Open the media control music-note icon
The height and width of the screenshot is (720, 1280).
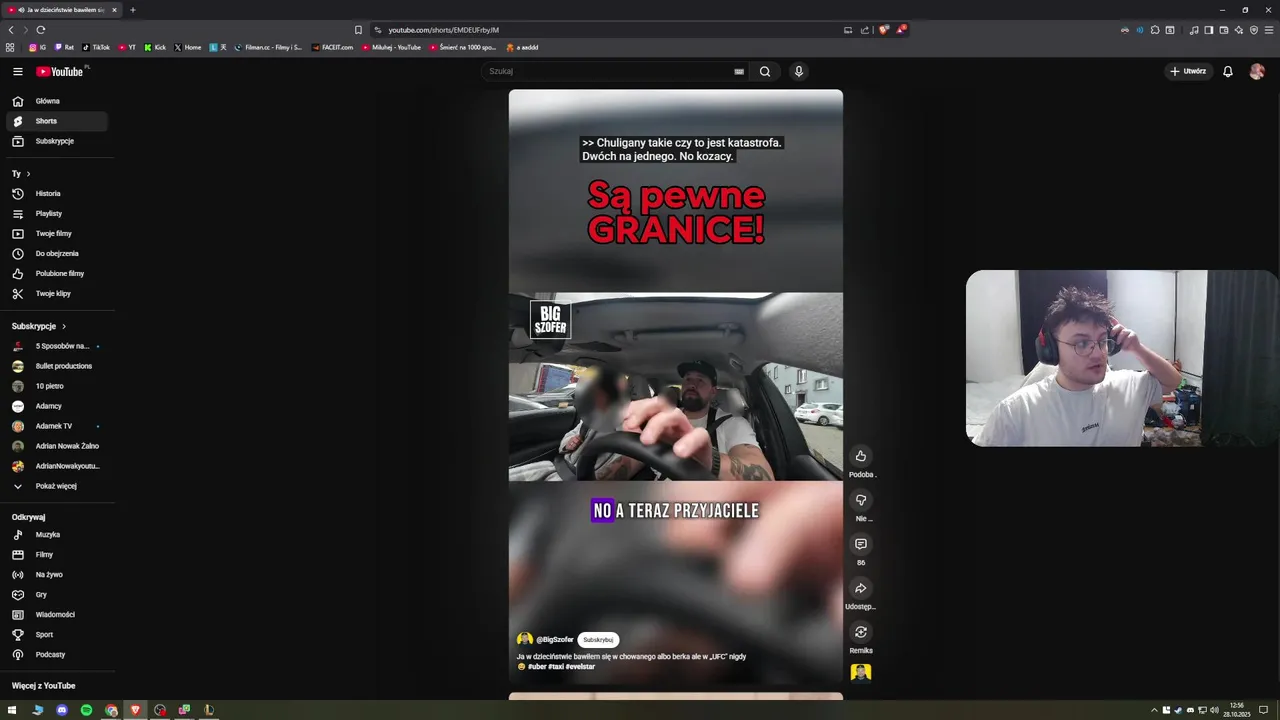pos(1194,30)
